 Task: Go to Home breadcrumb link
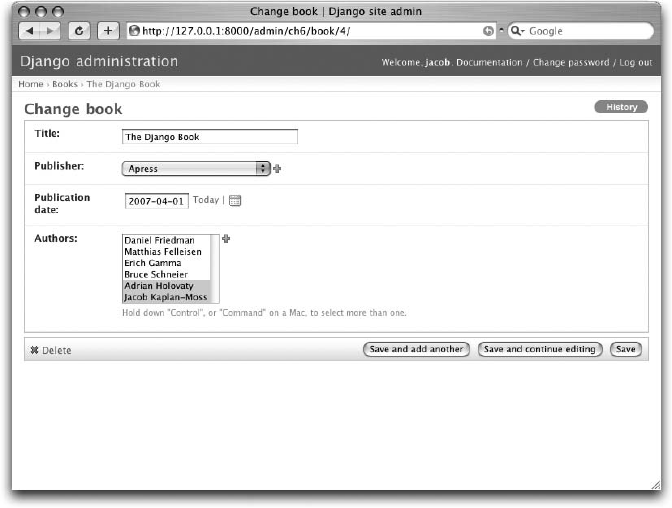(x=31, y=84)
